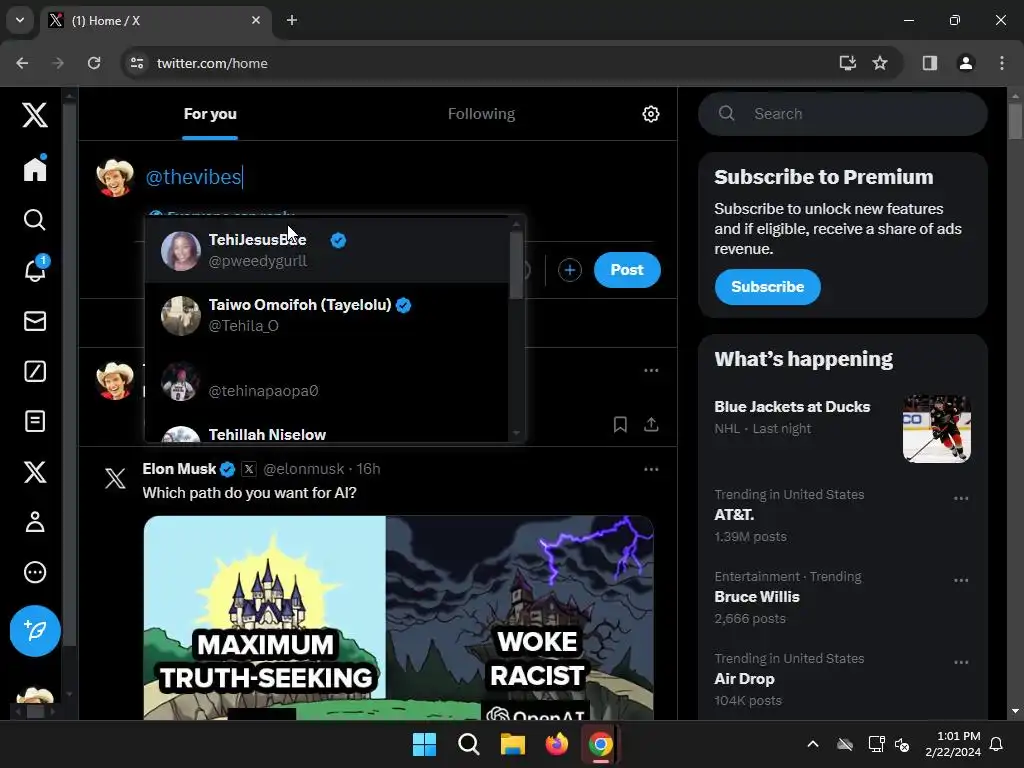
Task: Share the post using share icon
Action: pyautogui.click(x=651, y=424)
